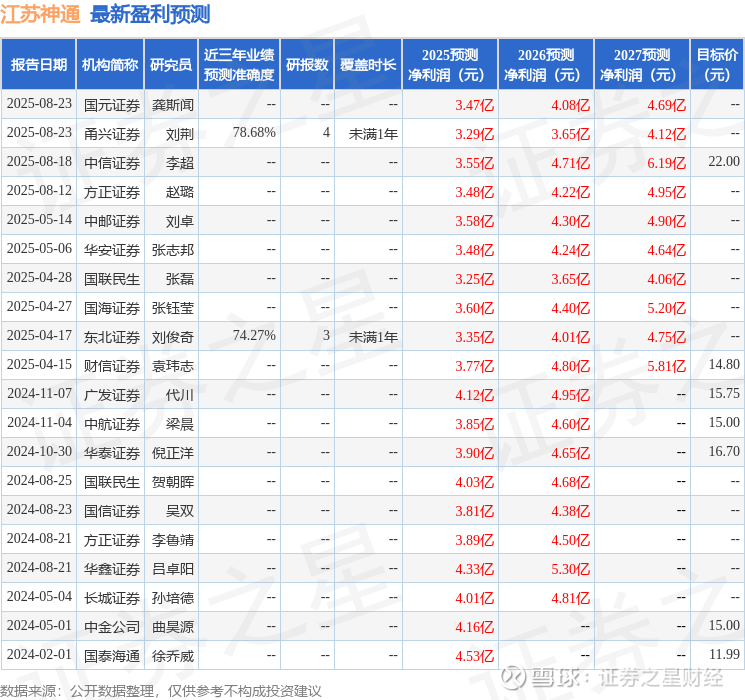745x700 pixels.
Task: Click the 国信证券 institution cell
Action: pyautogui.click(x=112, y=511)
